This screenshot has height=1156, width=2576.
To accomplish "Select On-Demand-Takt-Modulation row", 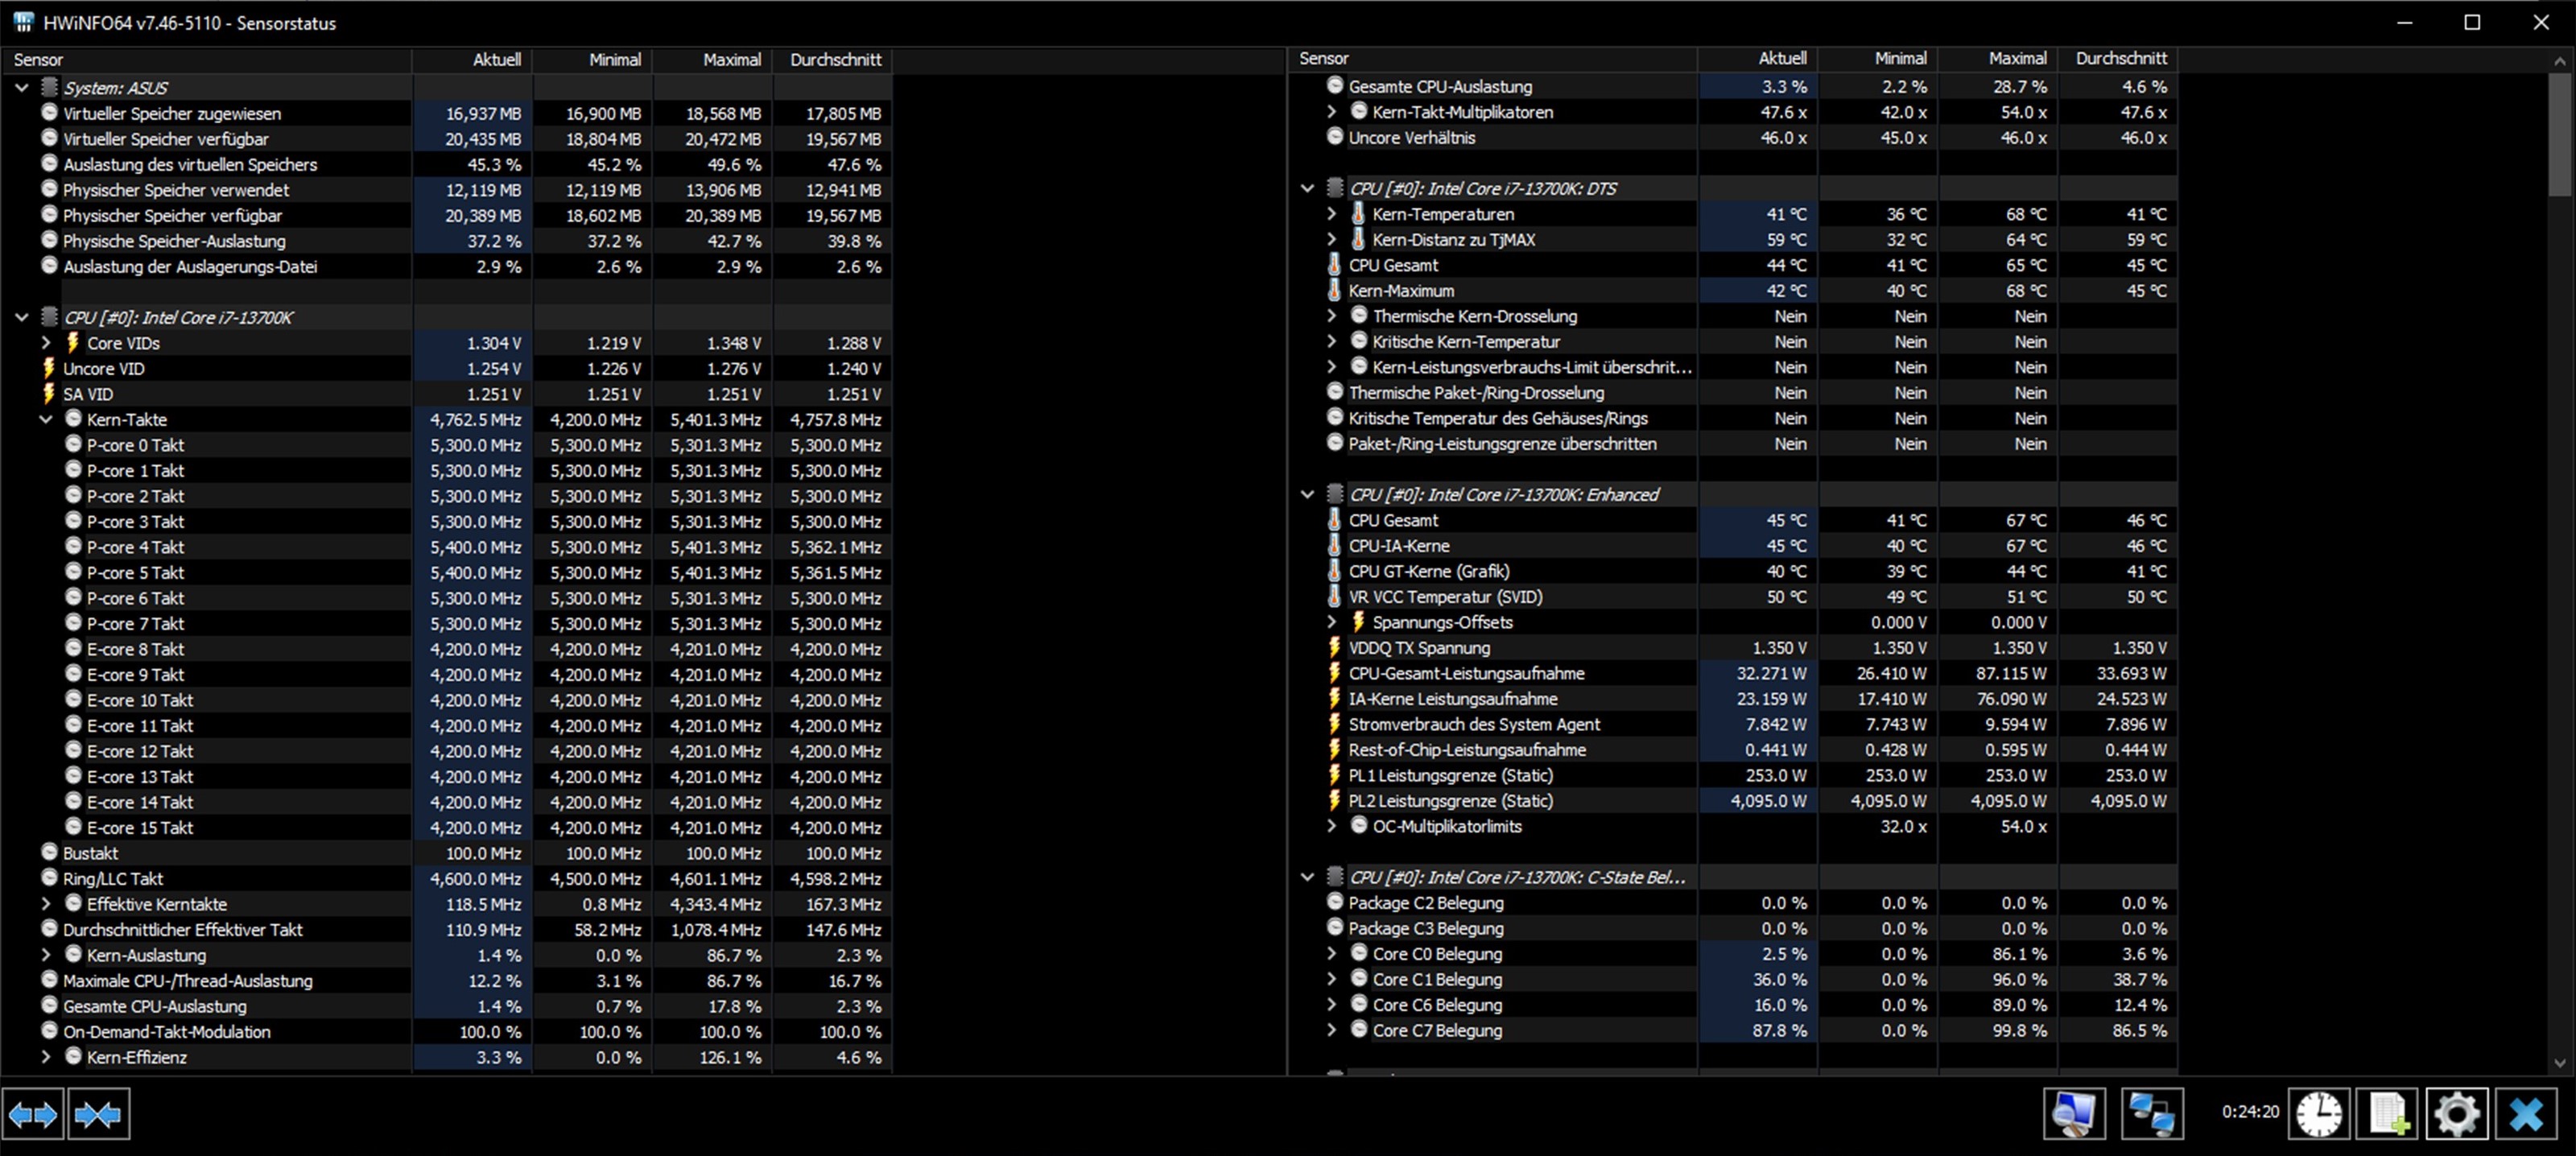I will [x=447, y=1031].
